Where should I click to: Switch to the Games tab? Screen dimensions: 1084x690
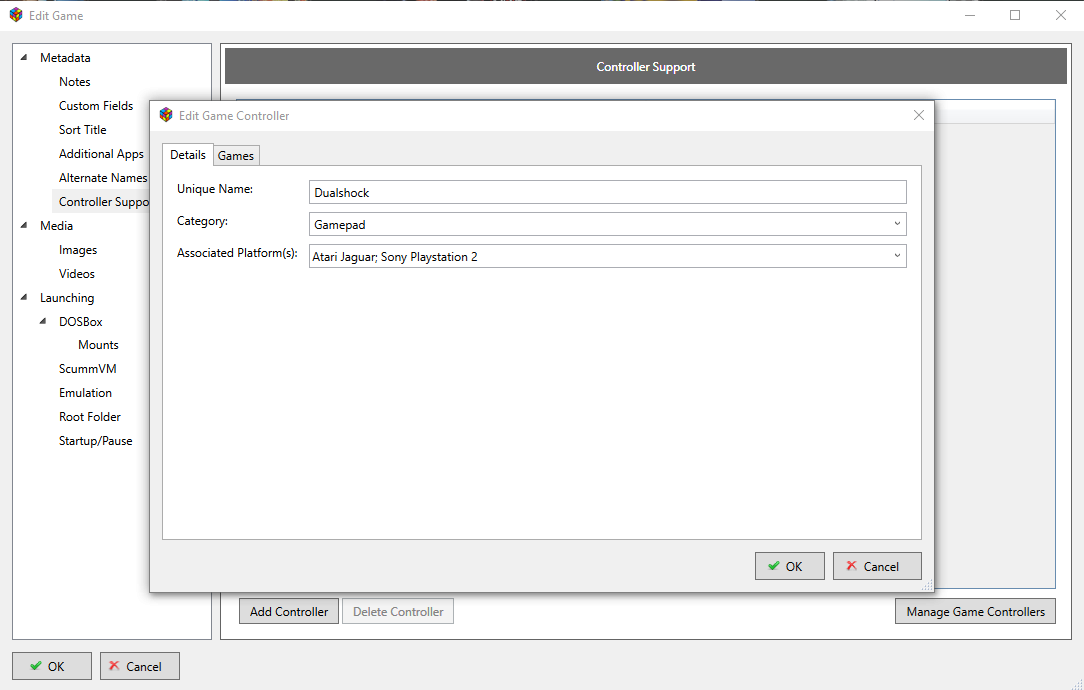pyautogui.click(x=236, y=155)
